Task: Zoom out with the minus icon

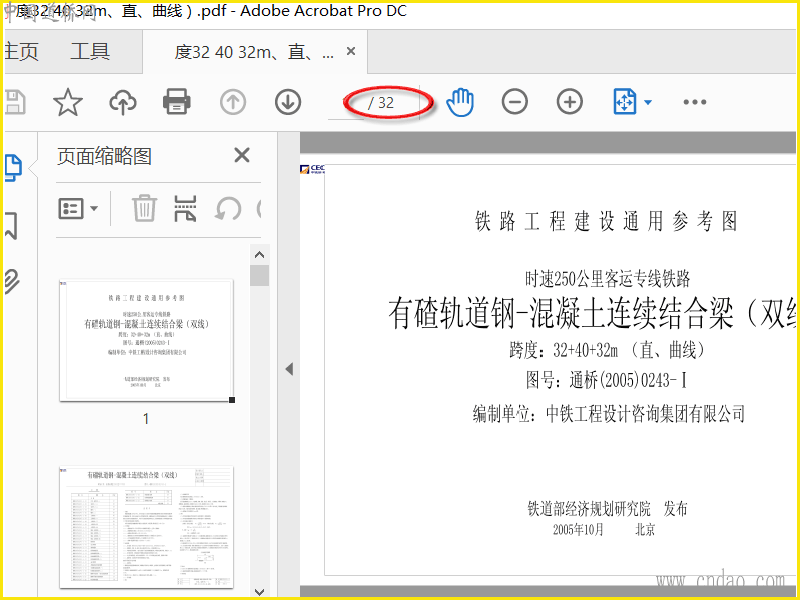Action: click(515, 102)
